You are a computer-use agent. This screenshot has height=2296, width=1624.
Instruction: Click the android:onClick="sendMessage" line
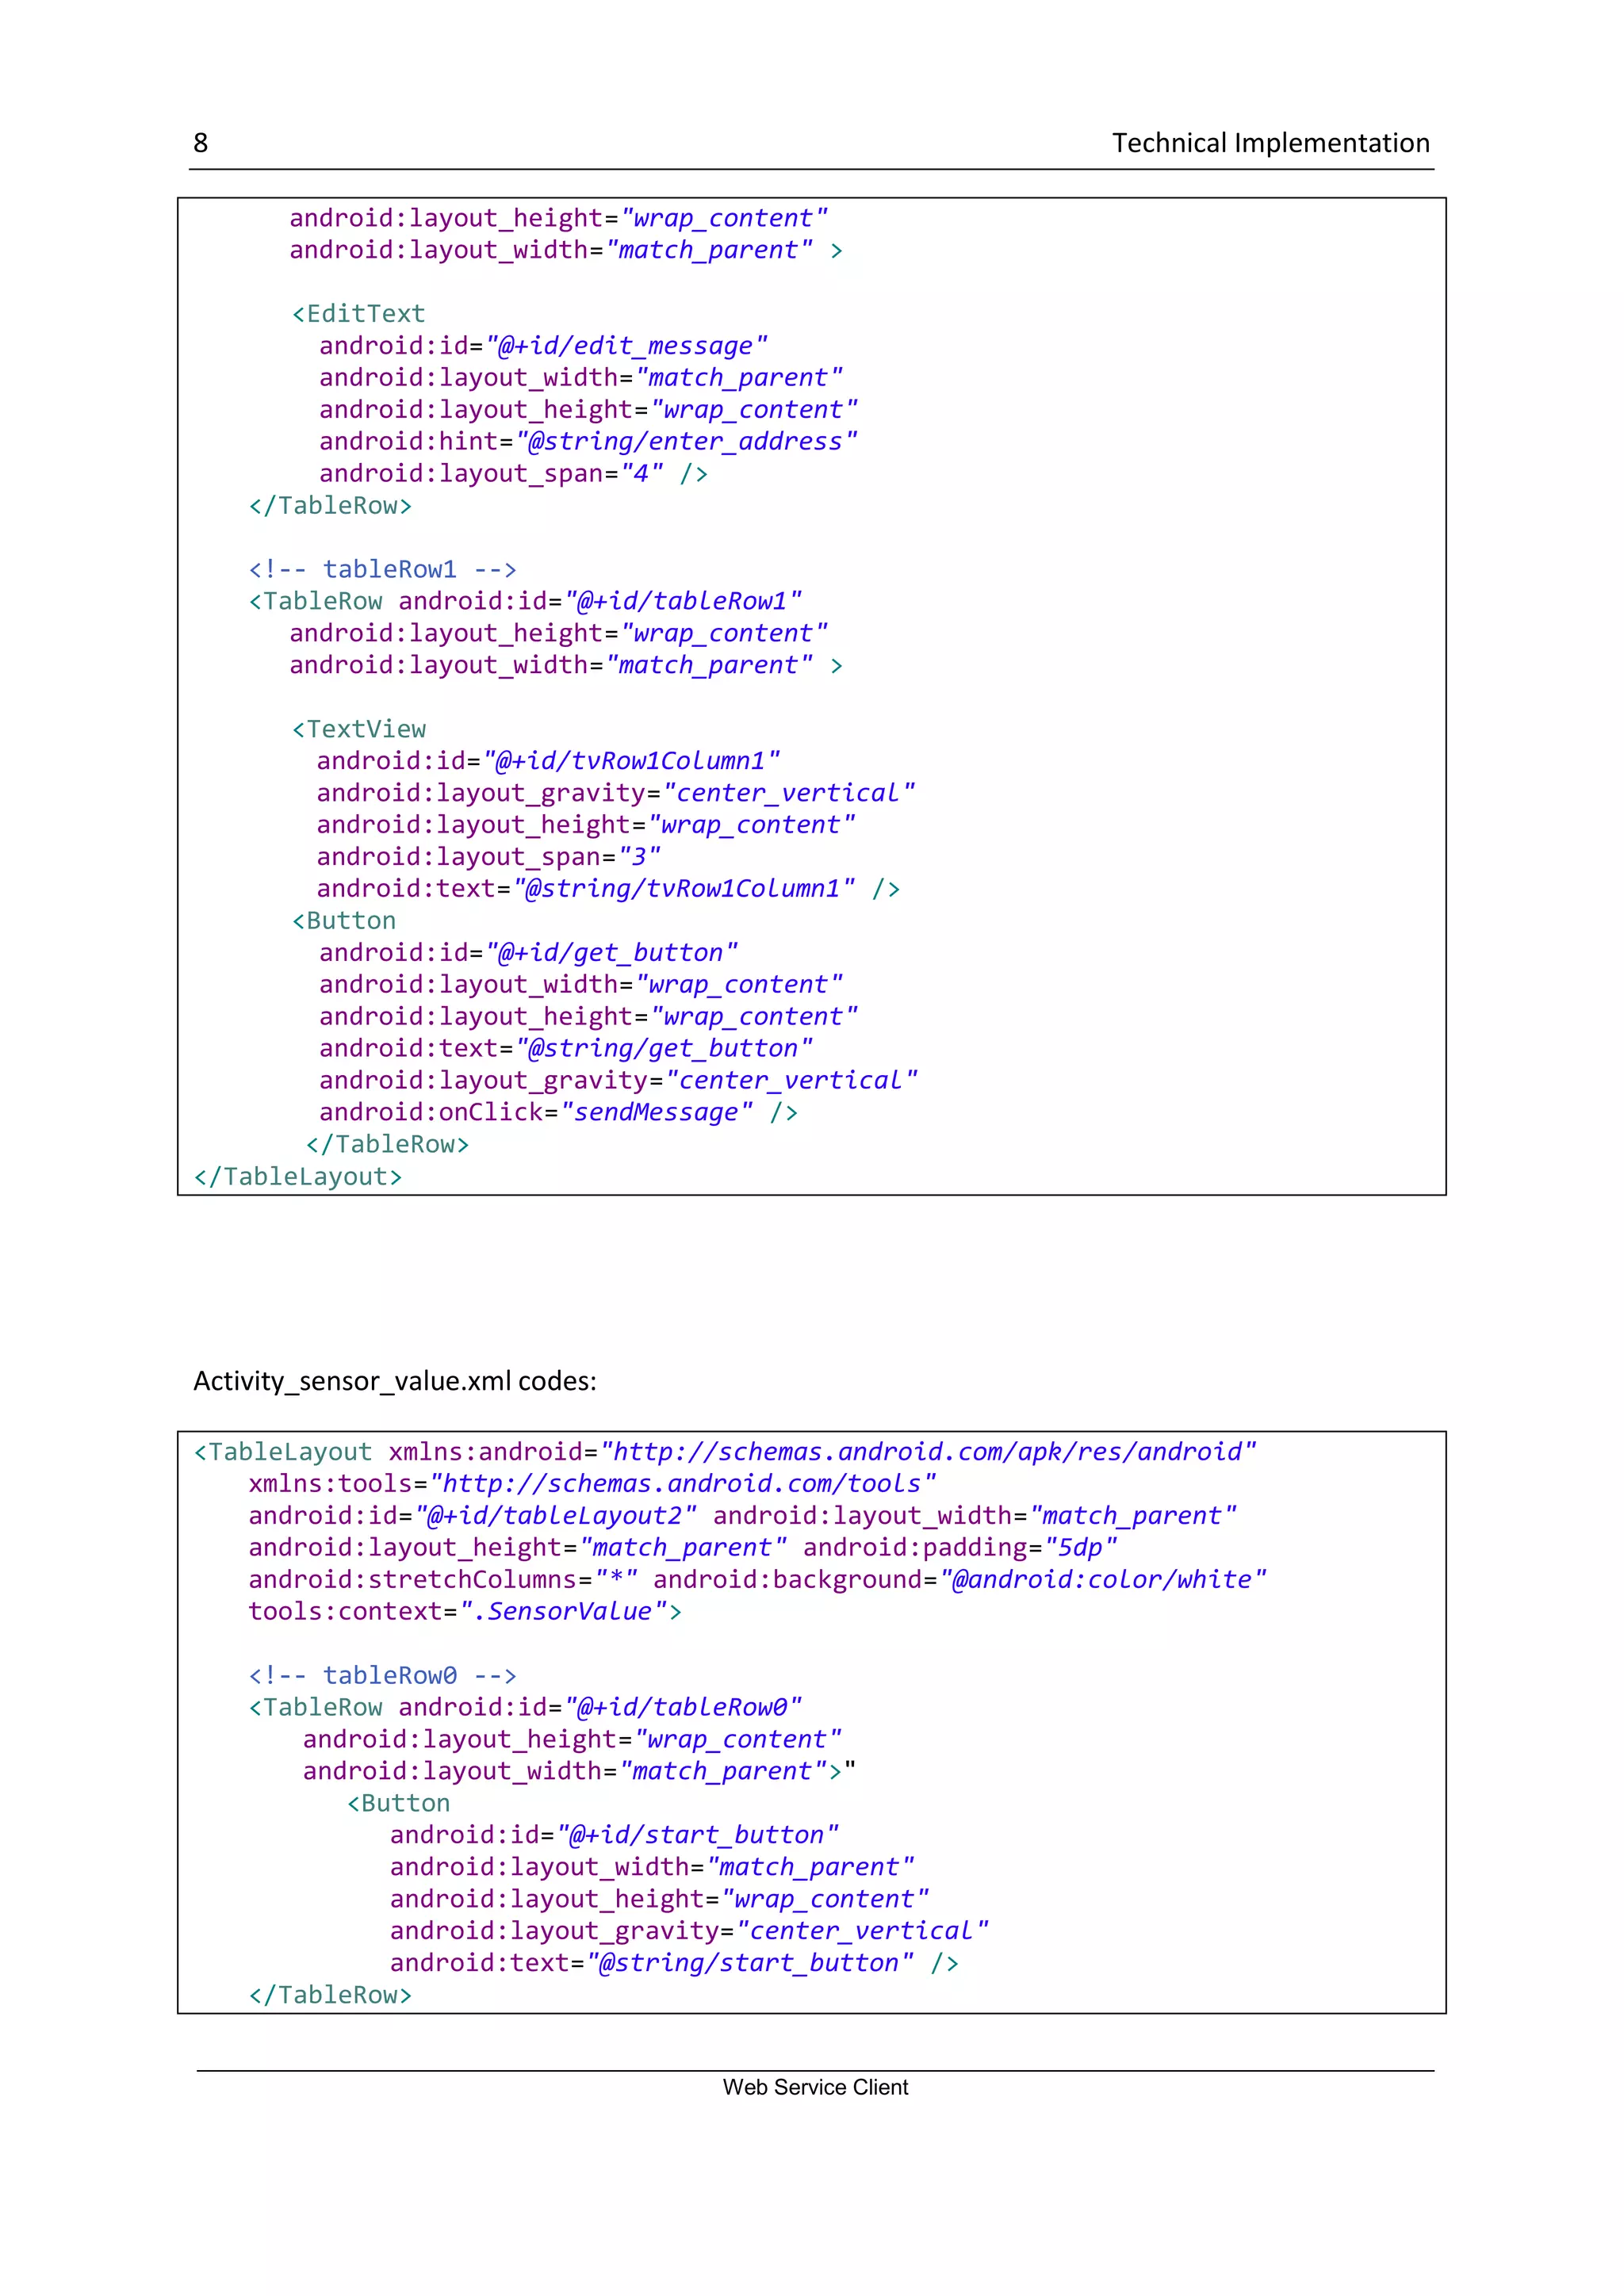click(x=558, y=1113)
